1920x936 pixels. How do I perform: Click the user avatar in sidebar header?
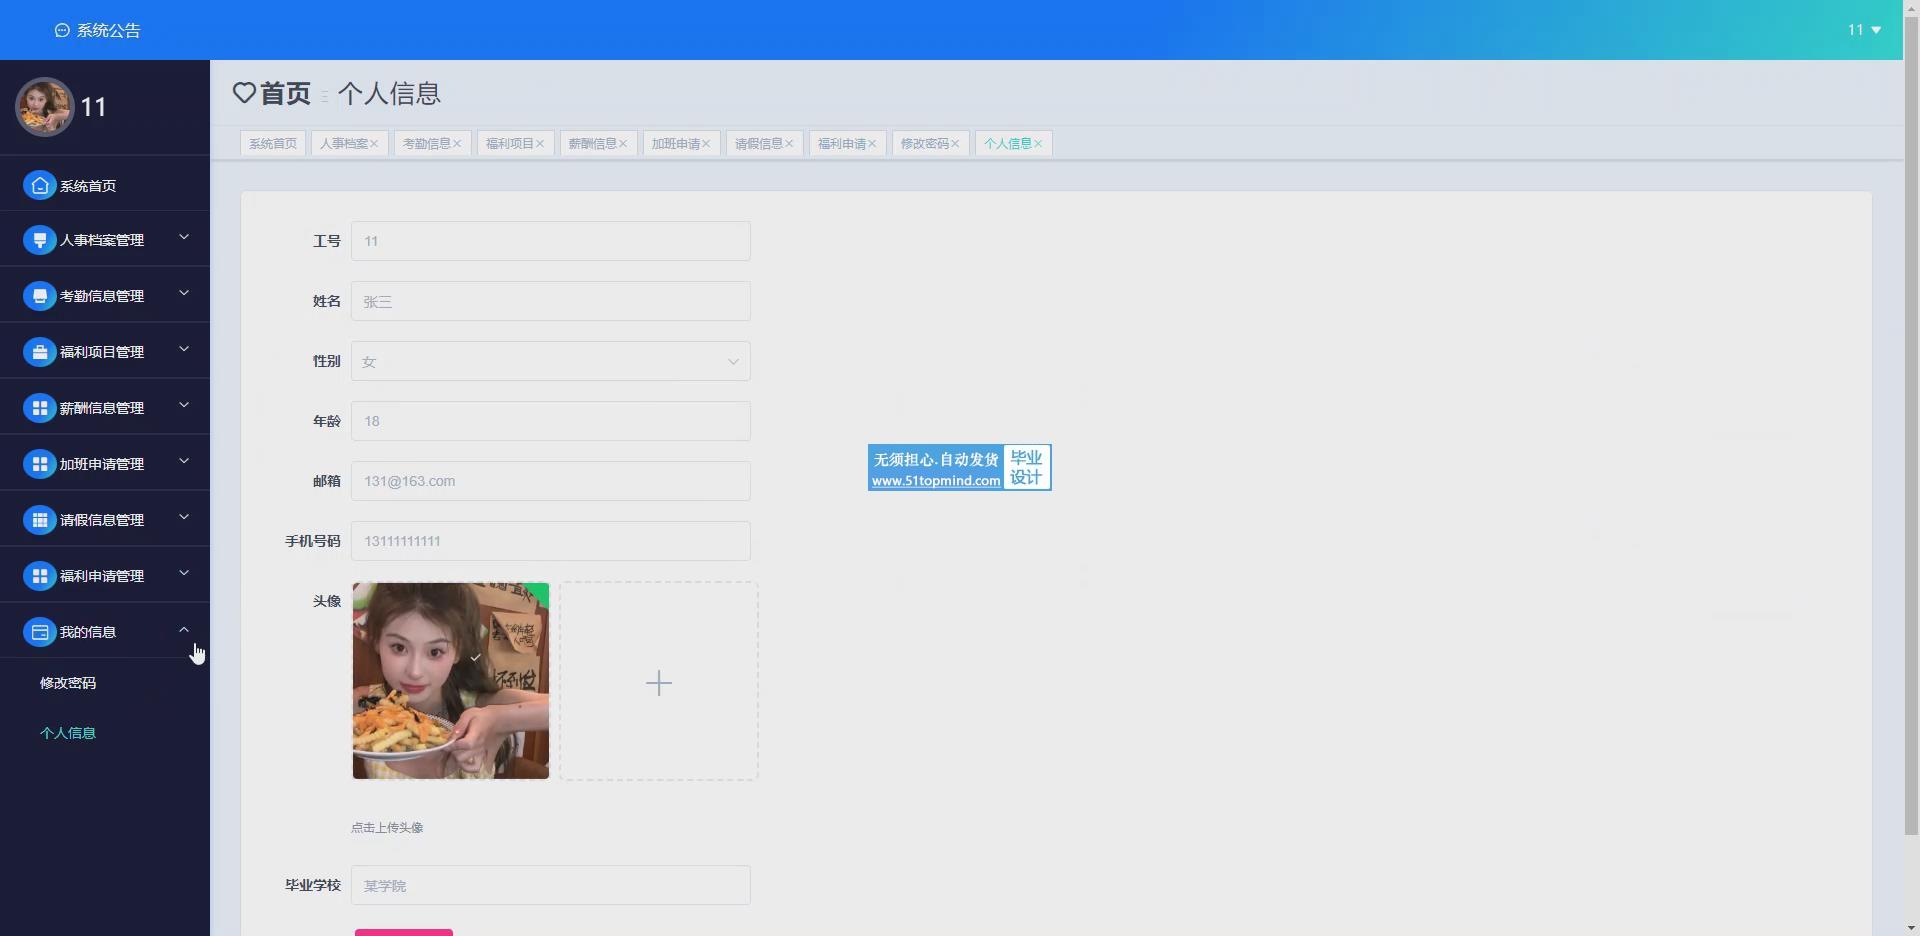point(44,107)
